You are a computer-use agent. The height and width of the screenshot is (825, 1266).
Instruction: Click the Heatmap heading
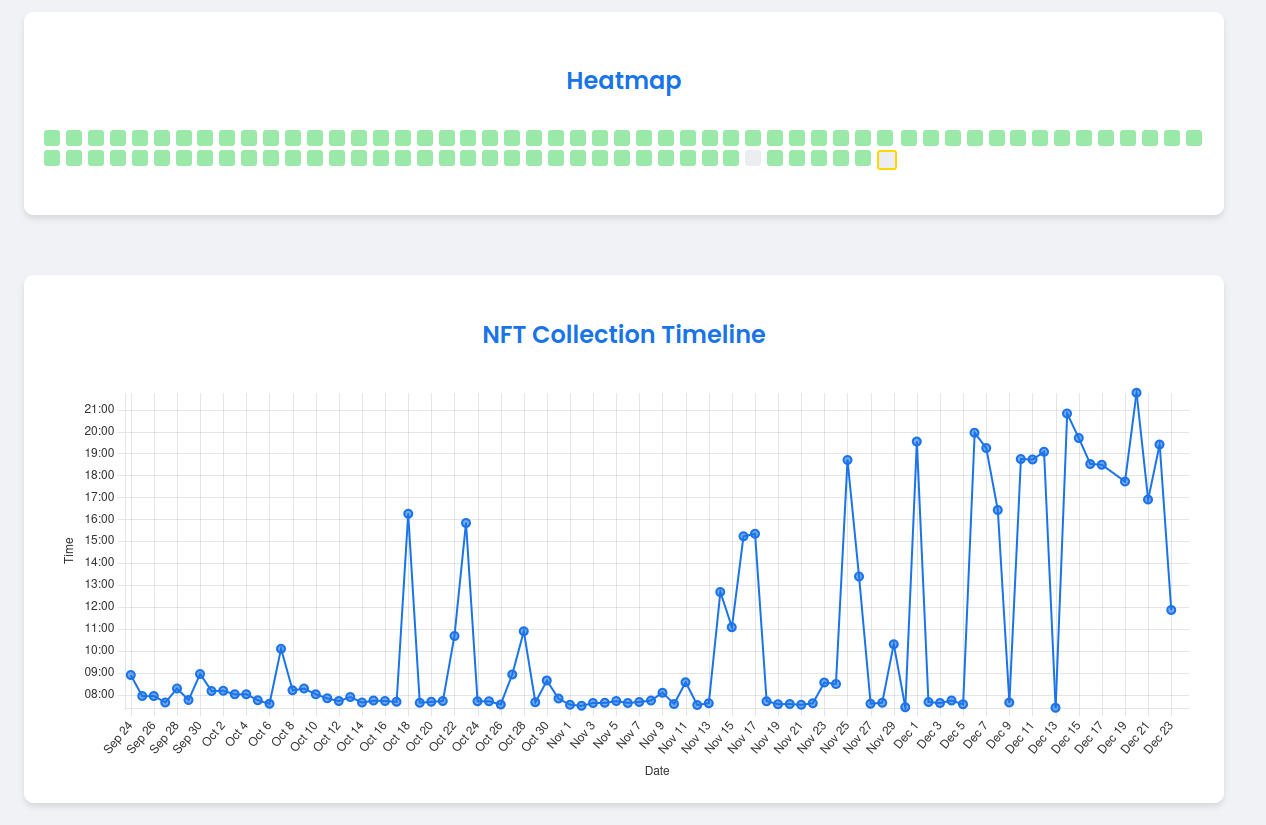point(624,81)
